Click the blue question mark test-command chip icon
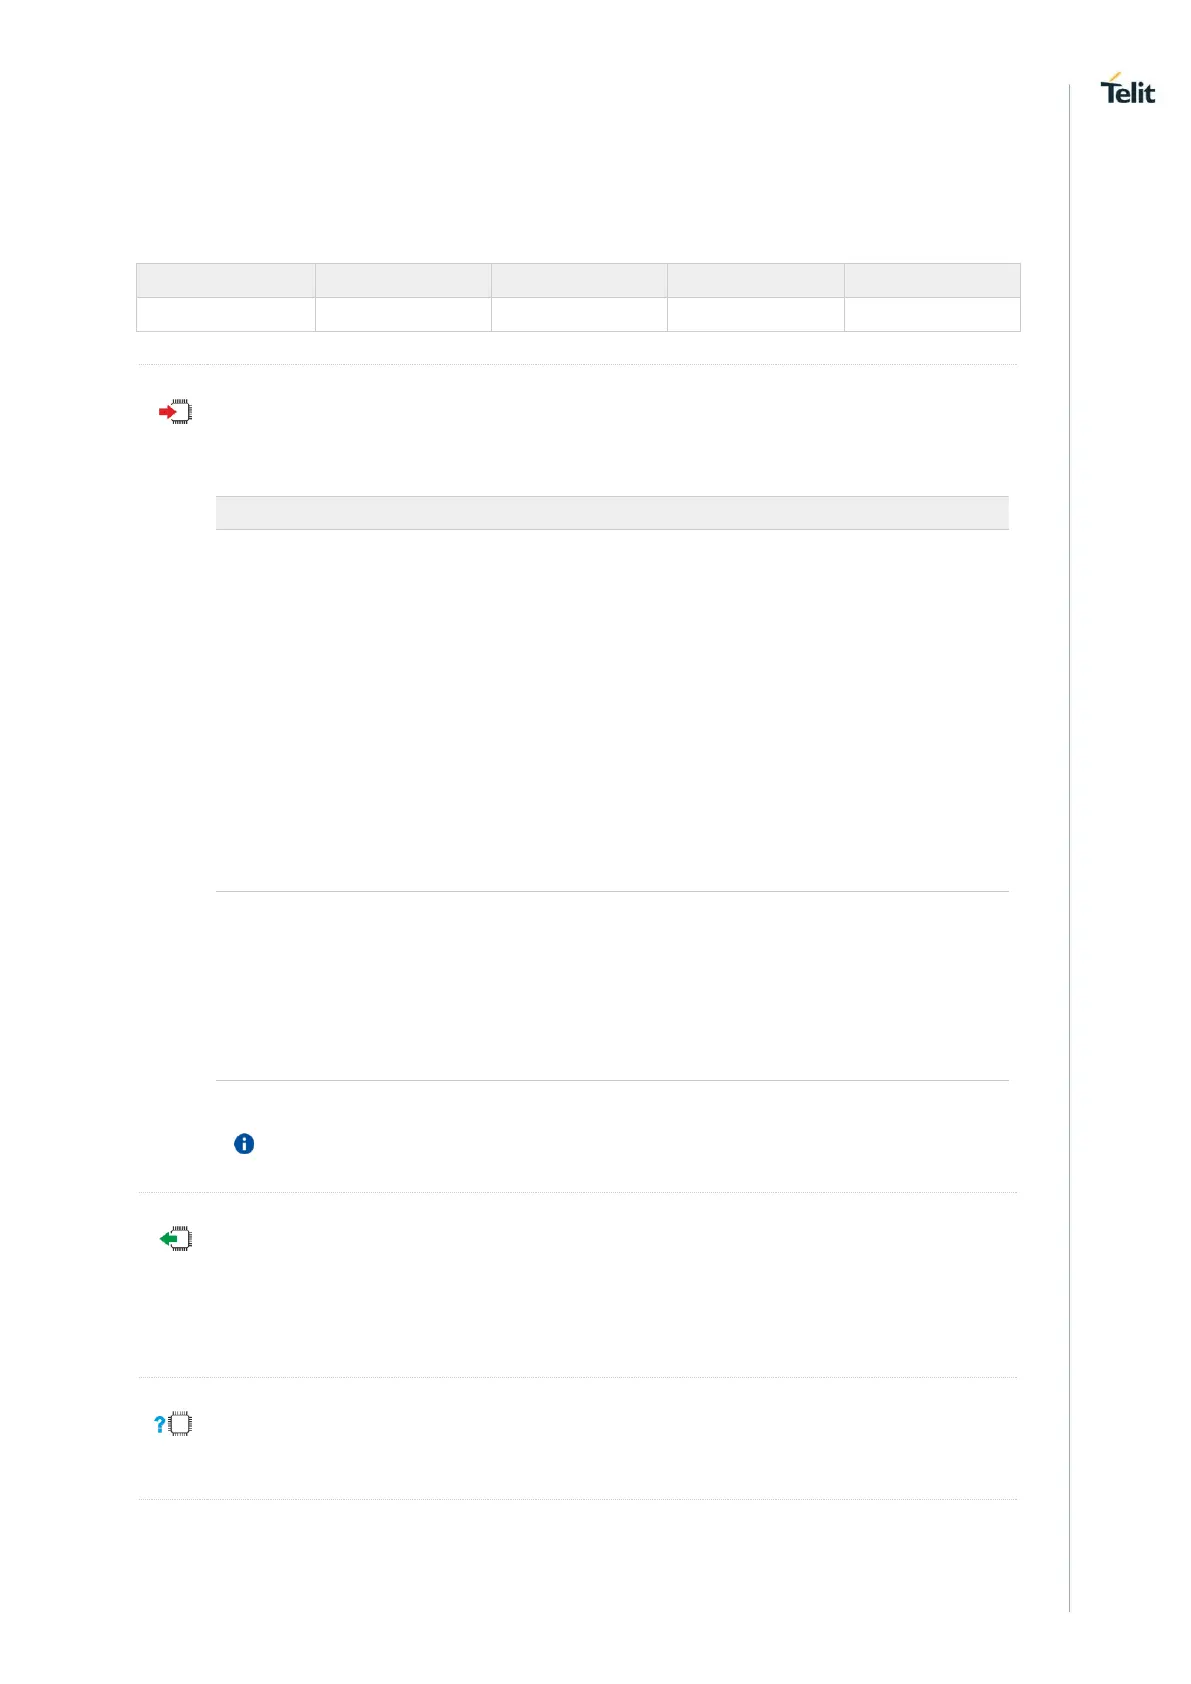Image resolution: width=1191 pixels, height=1684 pixels. point(172,1424)
